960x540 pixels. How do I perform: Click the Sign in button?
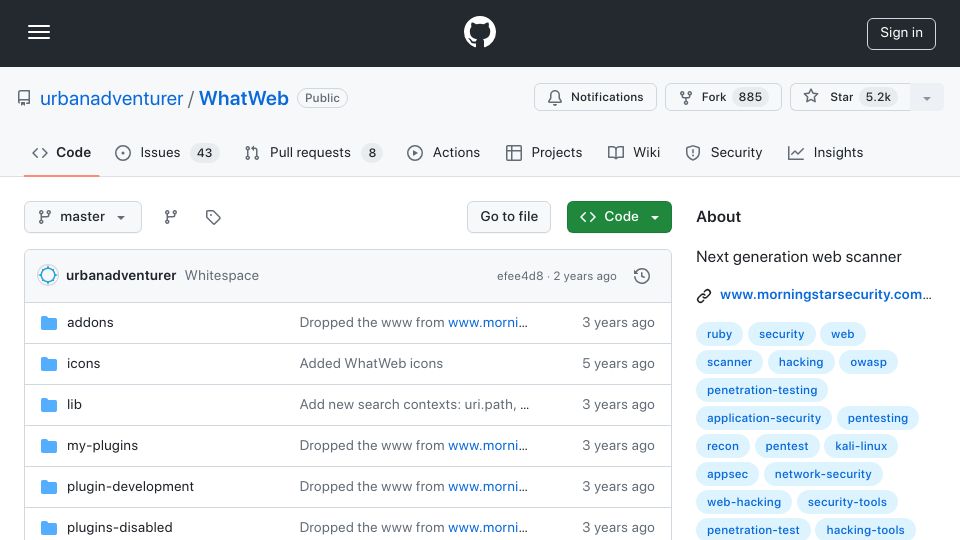coord(901,34)
